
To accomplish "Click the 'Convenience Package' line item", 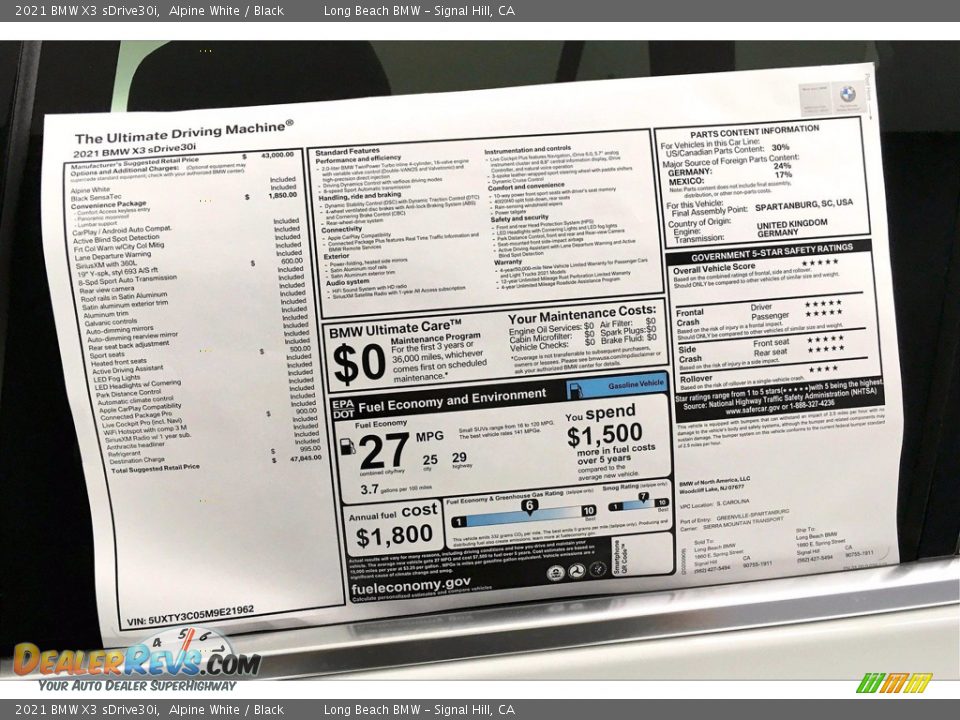I will point(108,205).
